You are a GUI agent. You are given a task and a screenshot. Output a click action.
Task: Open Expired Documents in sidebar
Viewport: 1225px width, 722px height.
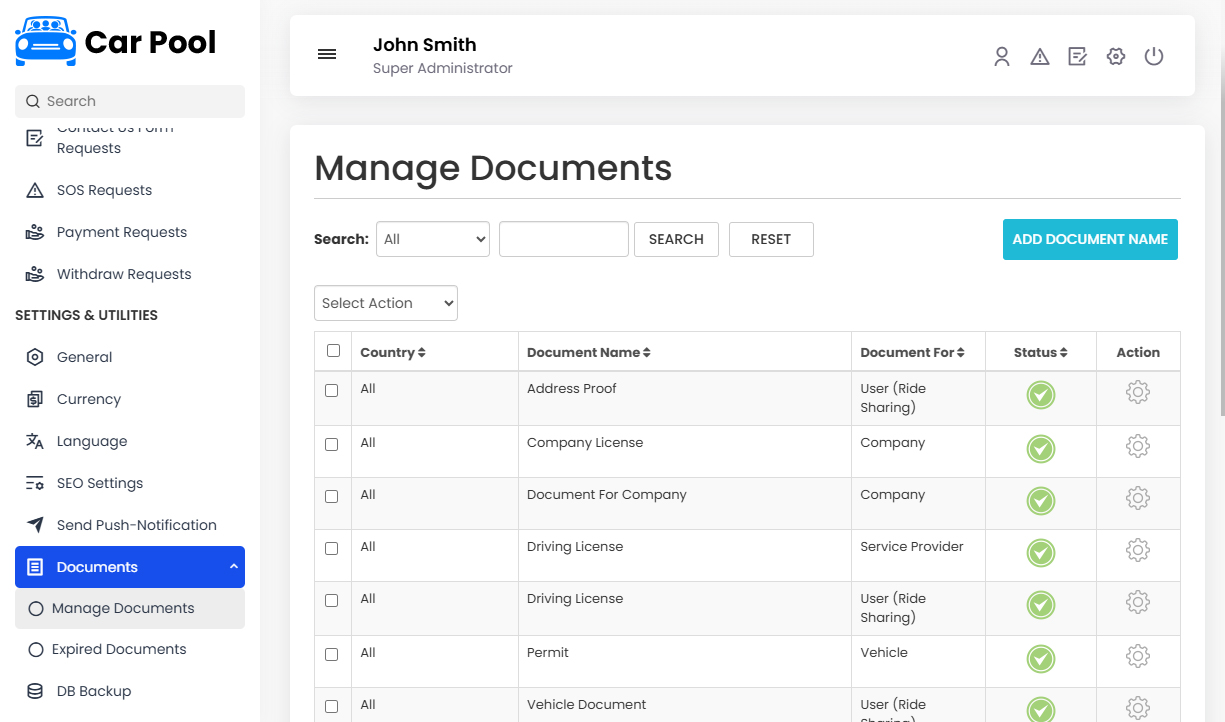coord(119,649)
